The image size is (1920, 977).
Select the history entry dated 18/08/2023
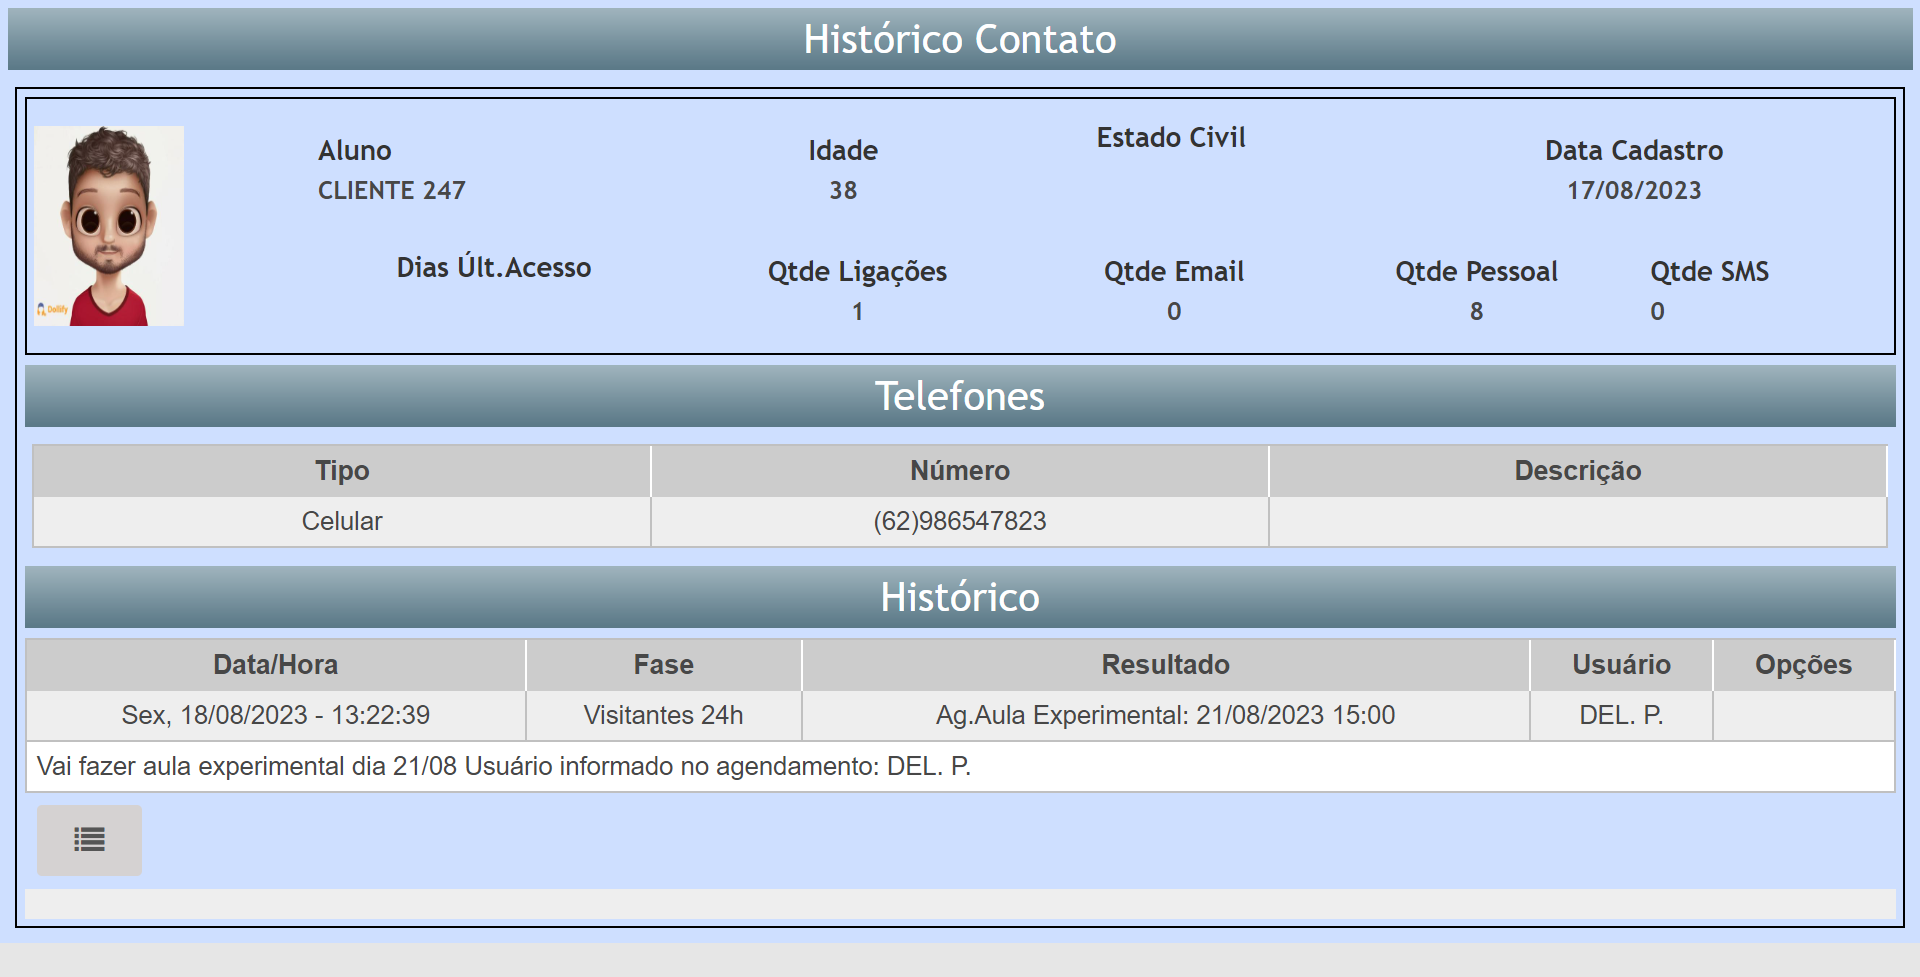(275, 715)
